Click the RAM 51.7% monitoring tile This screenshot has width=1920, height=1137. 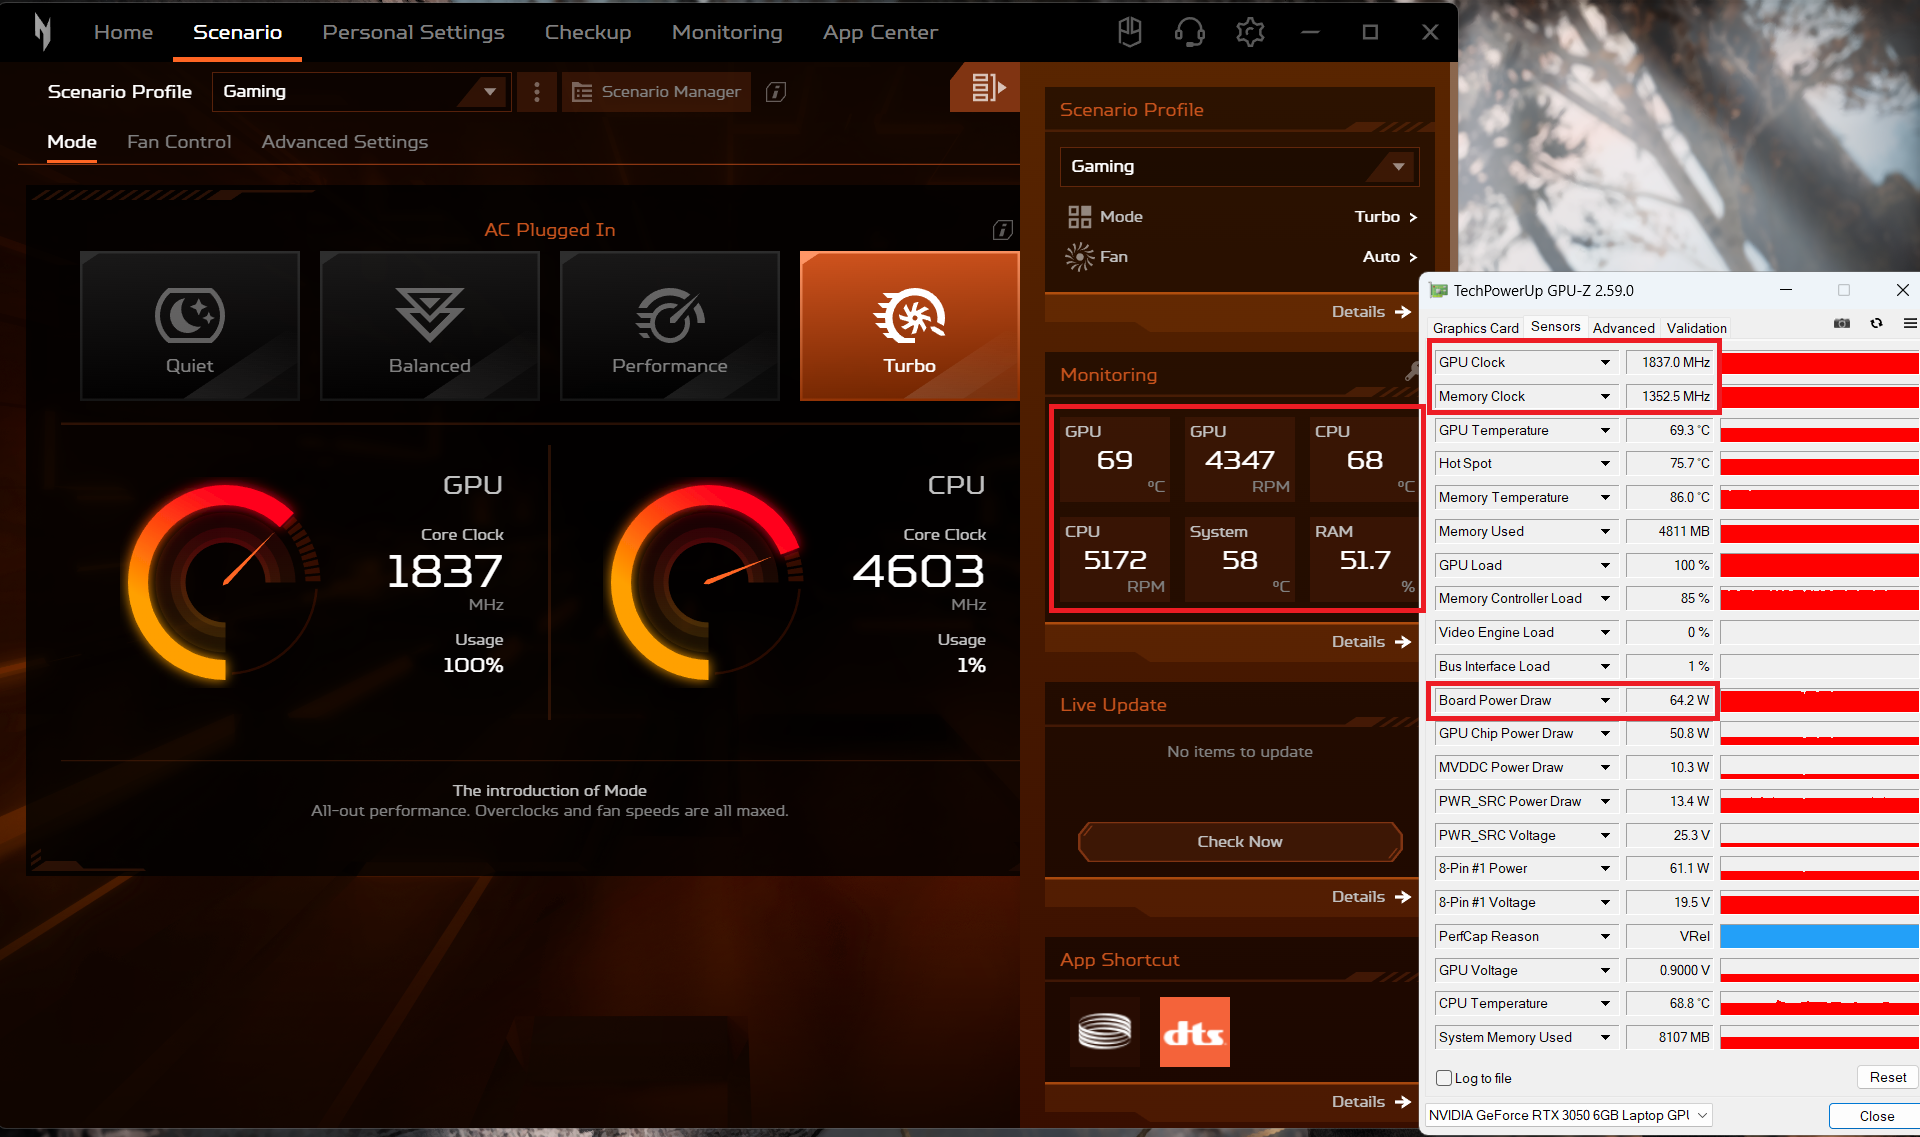click(x=1364, y=559)
